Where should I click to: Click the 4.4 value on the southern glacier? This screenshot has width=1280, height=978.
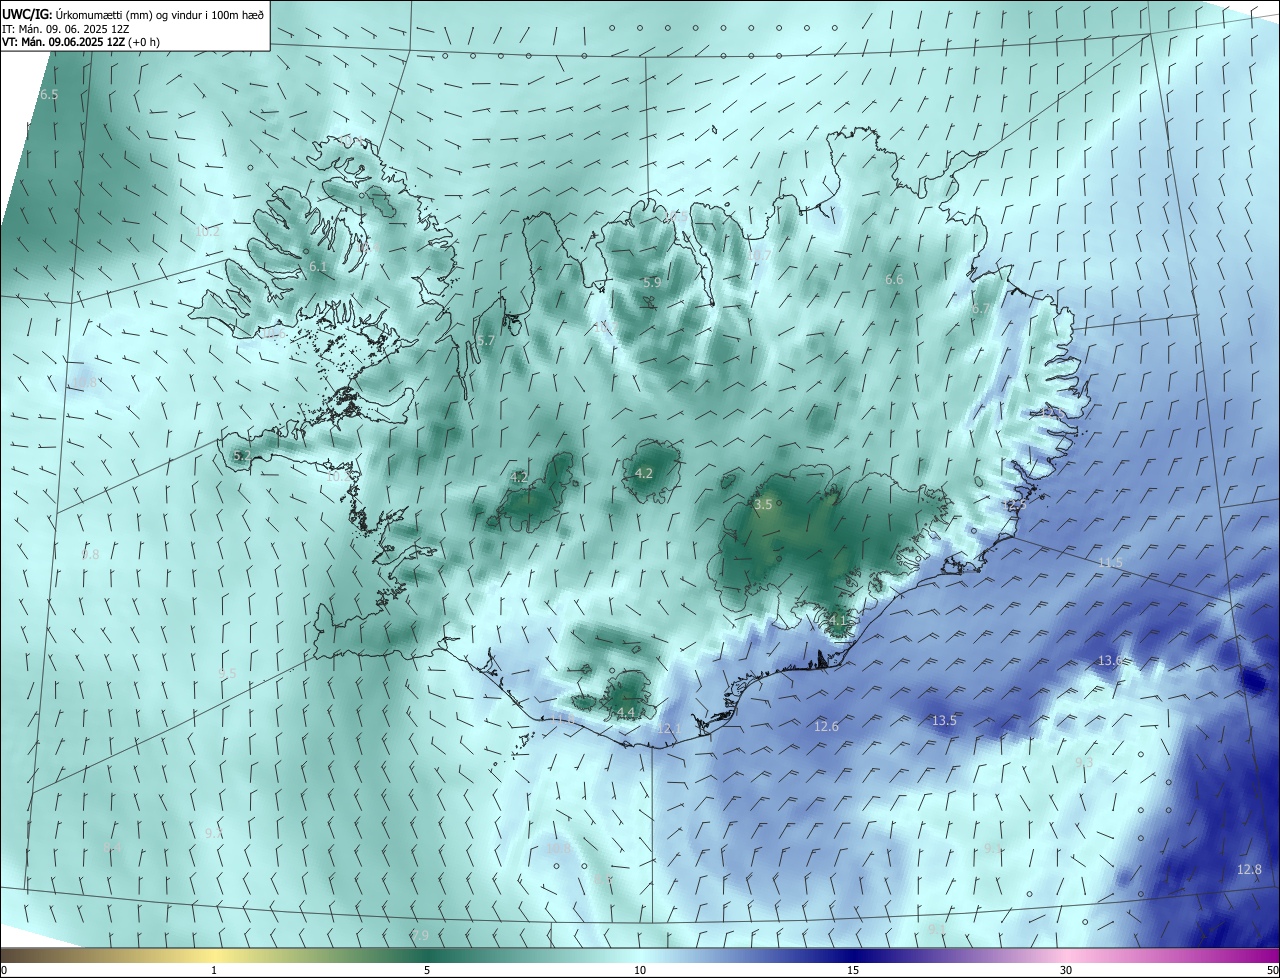click(x=626, y=712)
